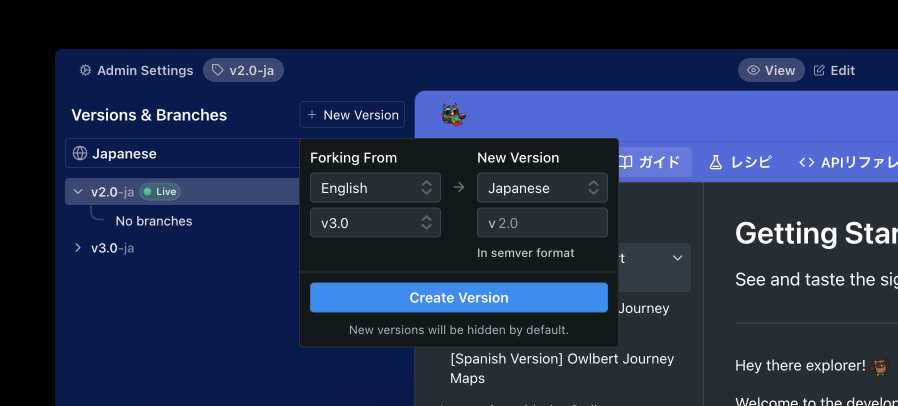Click the v2.0-ja version tag pill
The width and height of the screenshot is (898, 406).
pyautogui.click(x=243, y=70)
